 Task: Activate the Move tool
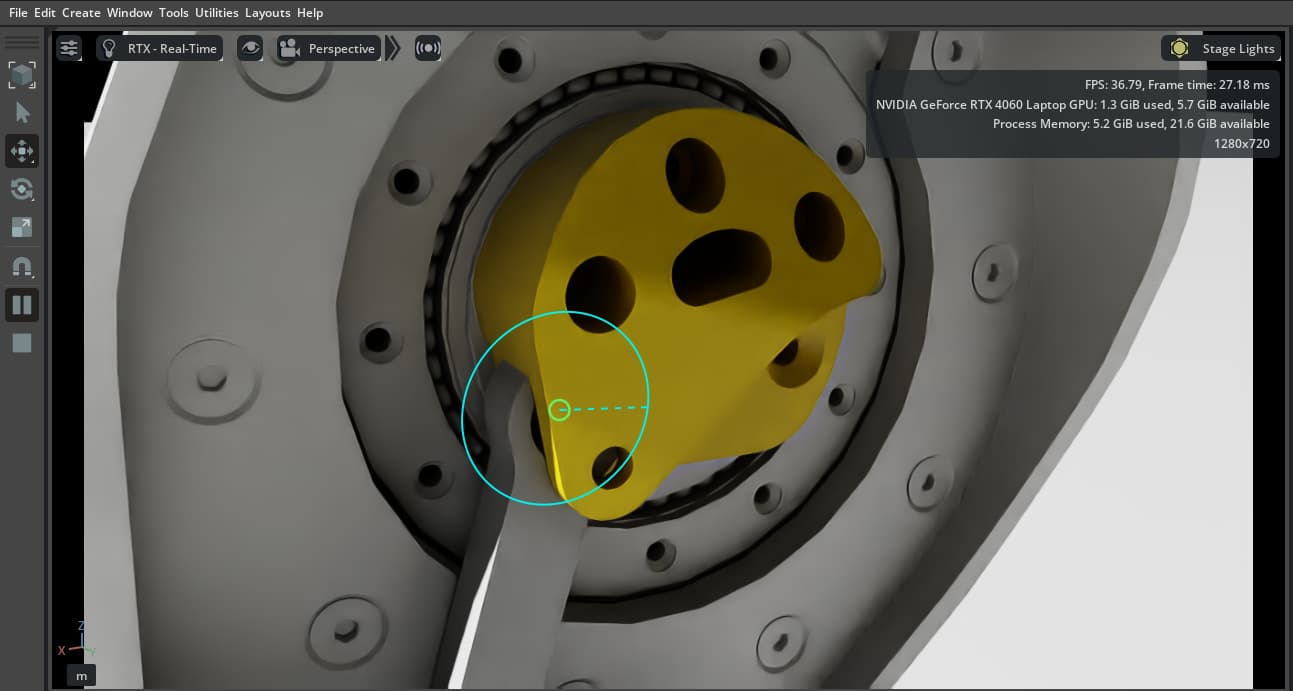(x=22, y=152)
